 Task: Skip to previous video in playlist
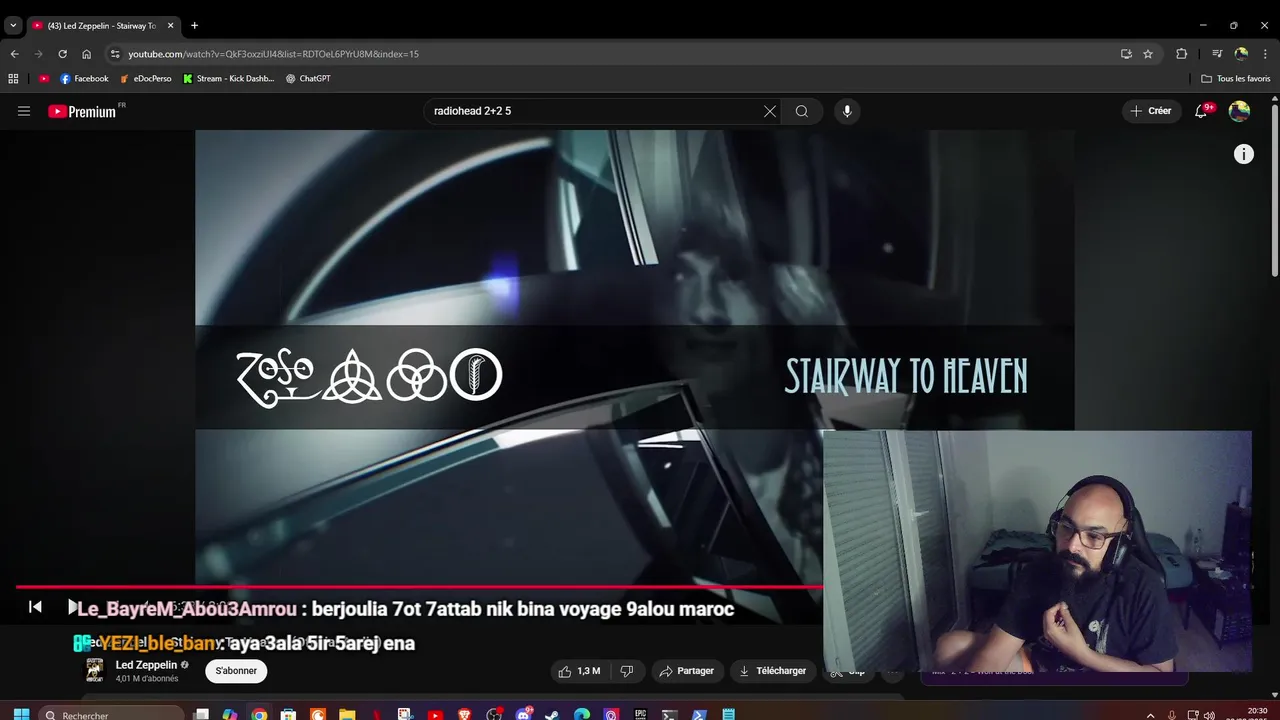[x=35, y=607]
